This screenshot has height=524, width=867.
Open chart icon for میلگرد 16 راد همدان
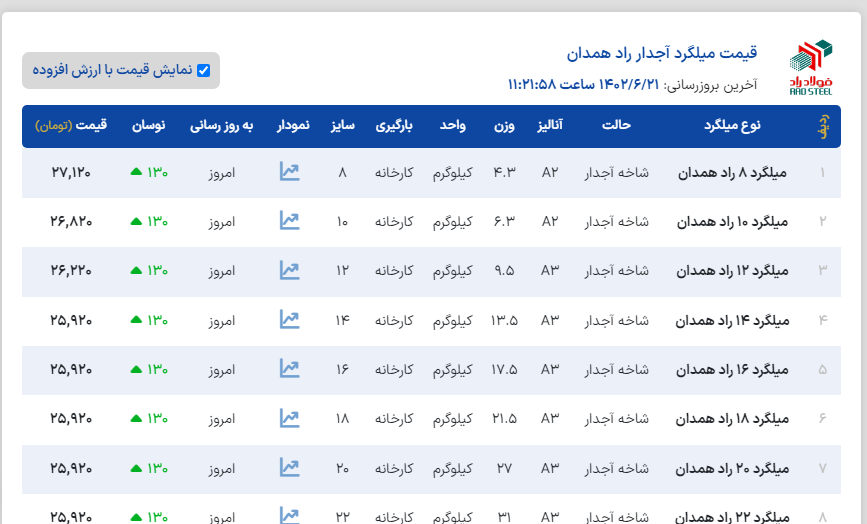click(x=289, y=369)
